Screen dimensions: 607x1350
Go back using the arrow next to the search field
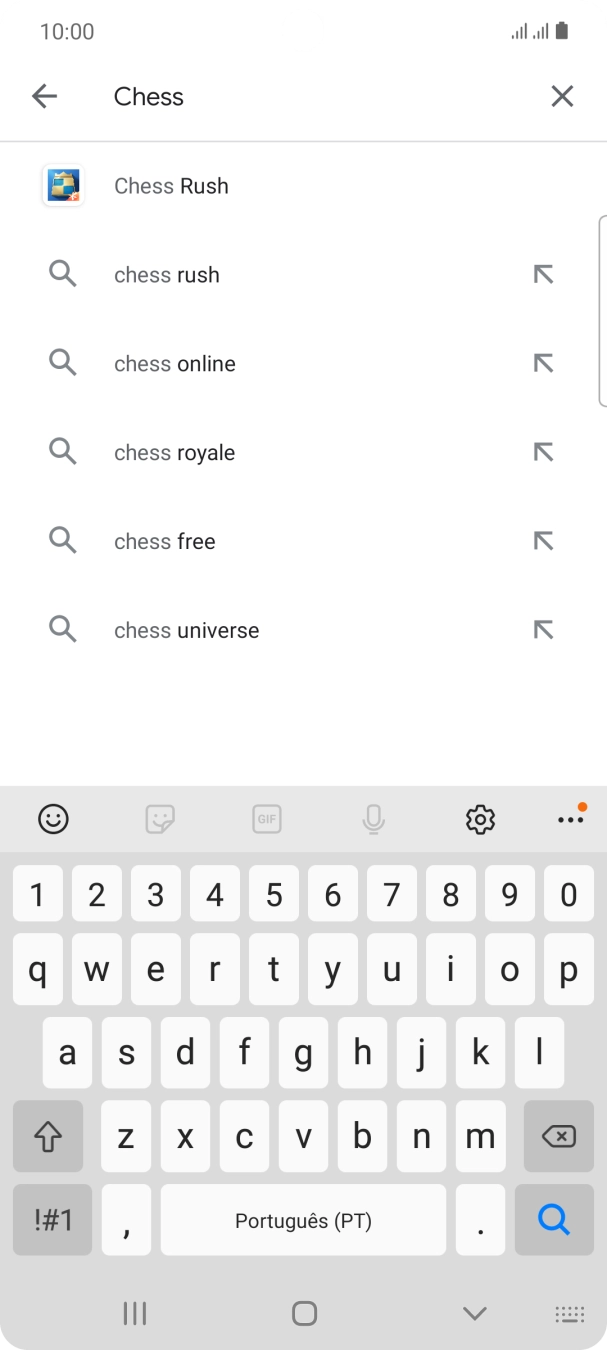point(45,96)
